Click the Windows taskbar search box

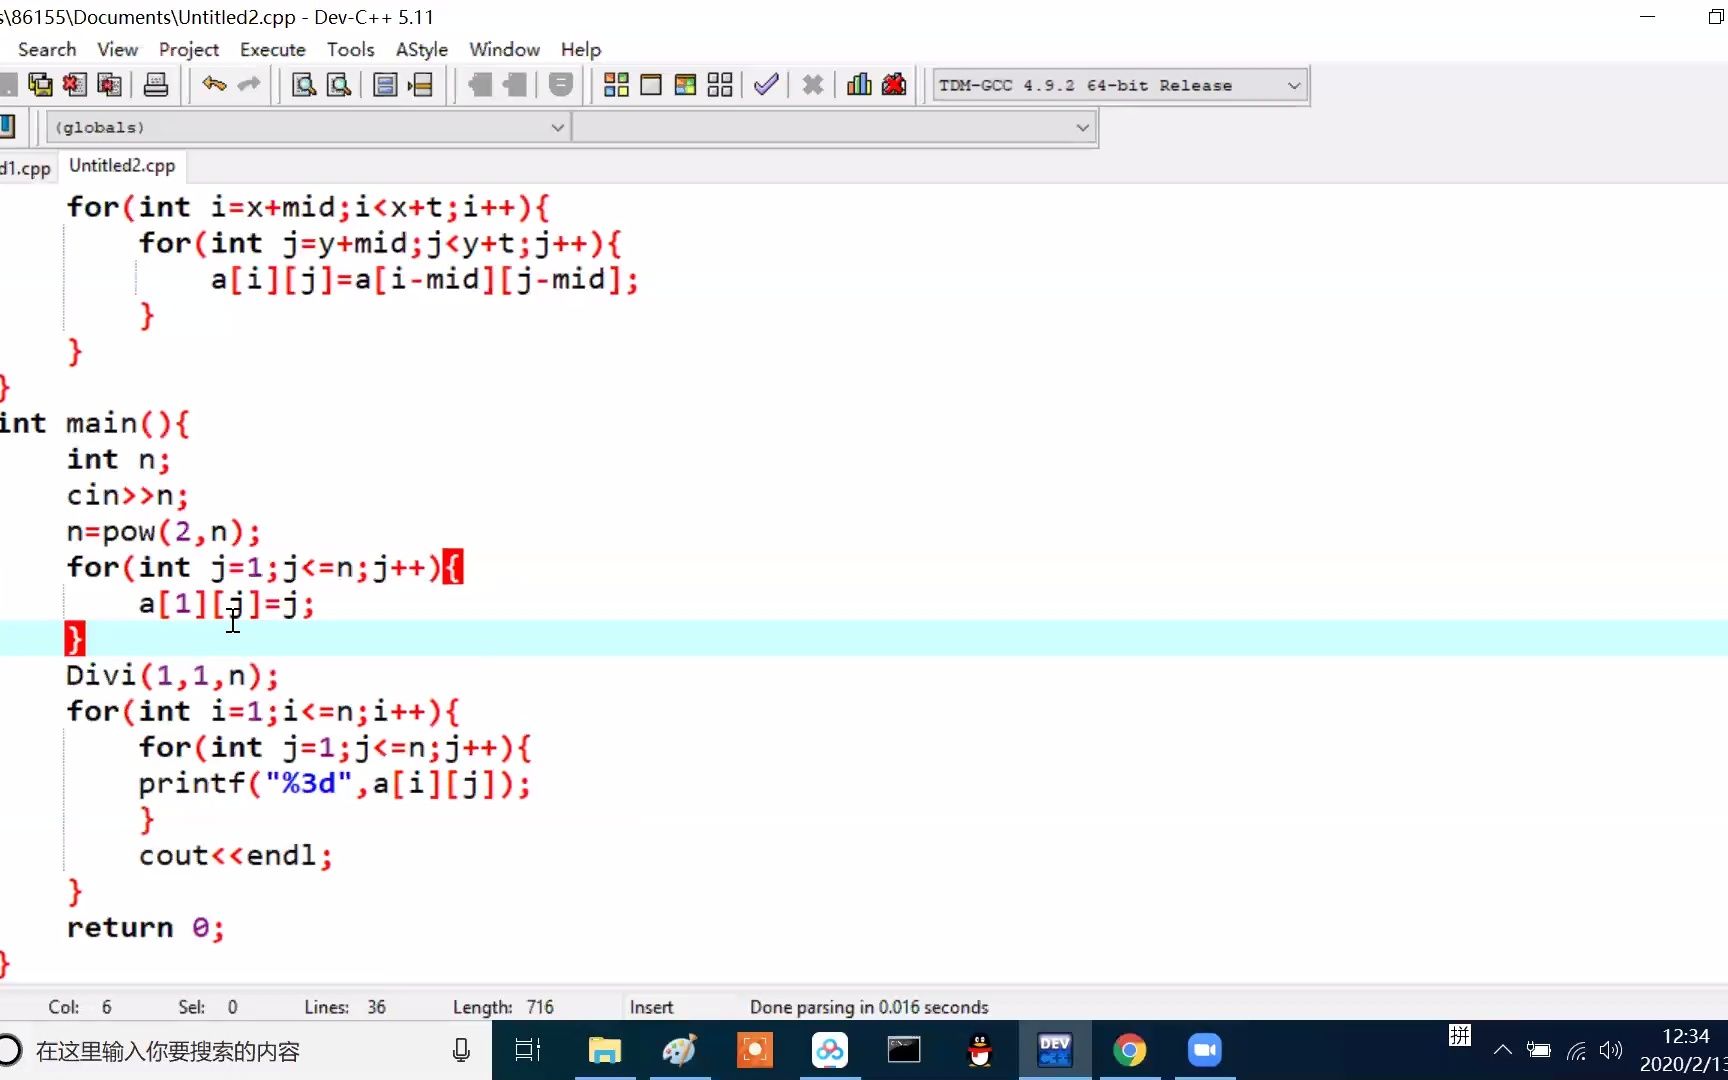point(245,1050)
